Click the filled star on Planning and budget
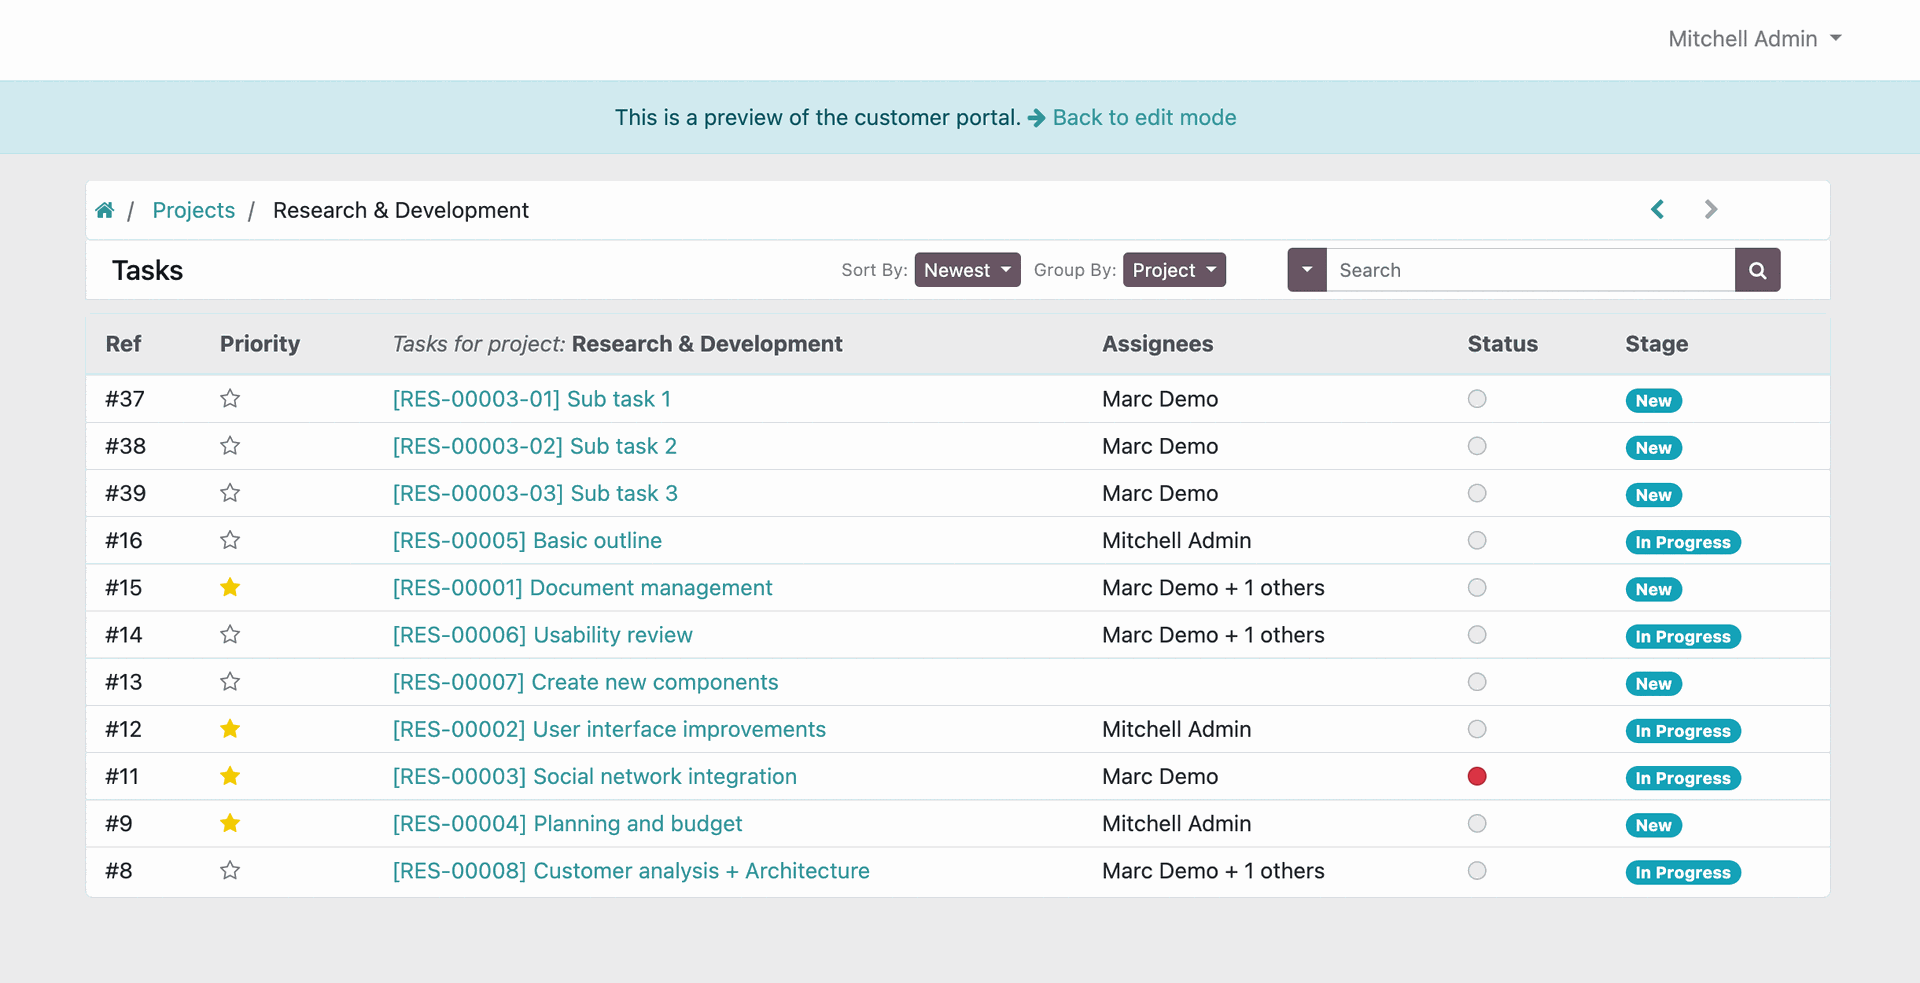 230,824
